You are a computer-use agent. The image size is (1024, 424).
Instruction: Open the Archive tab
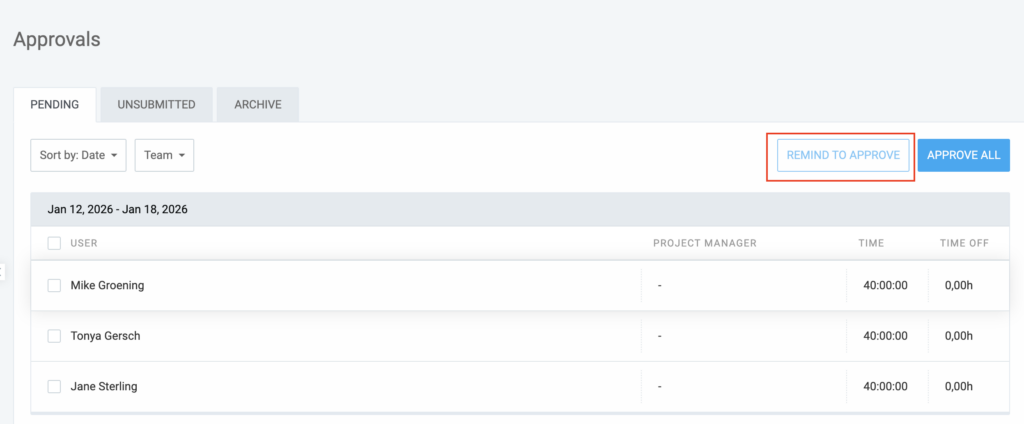[x=258, y=104]
